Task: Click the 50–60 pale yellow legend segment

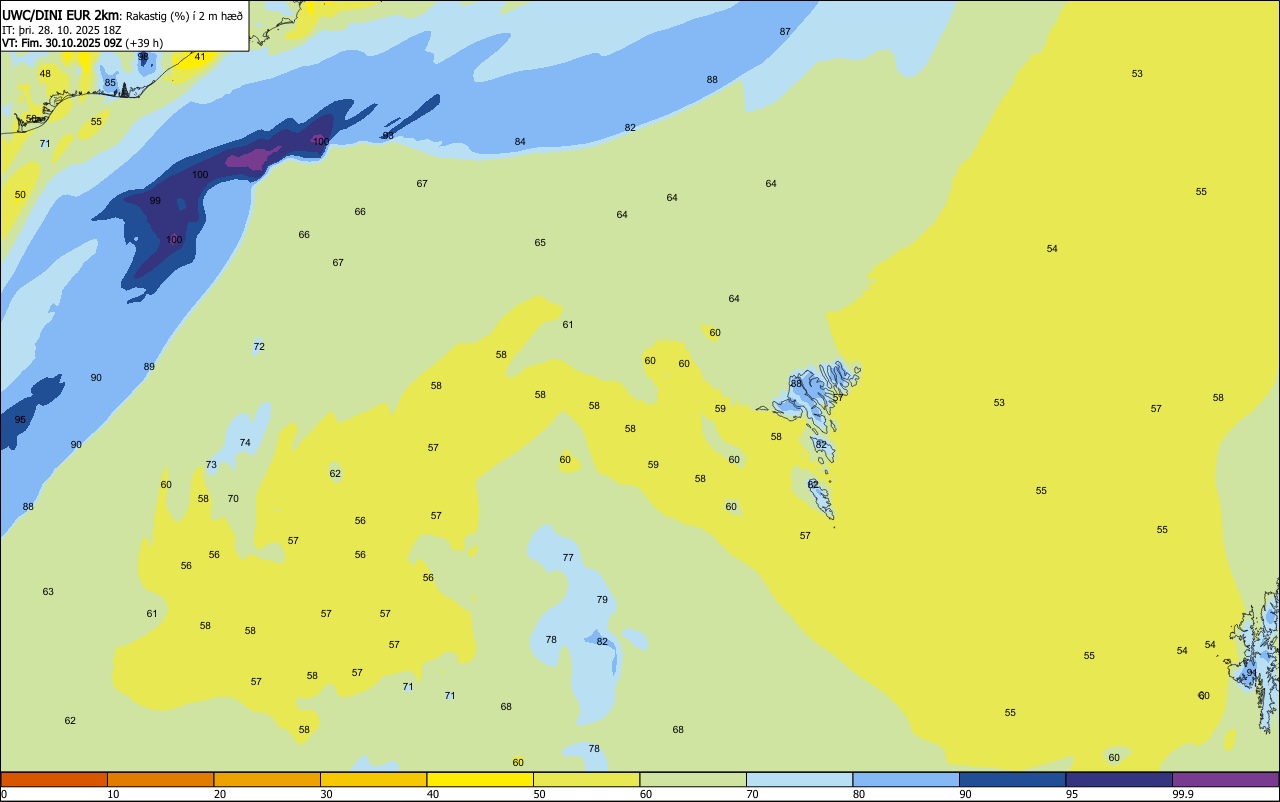Action: 586,779
